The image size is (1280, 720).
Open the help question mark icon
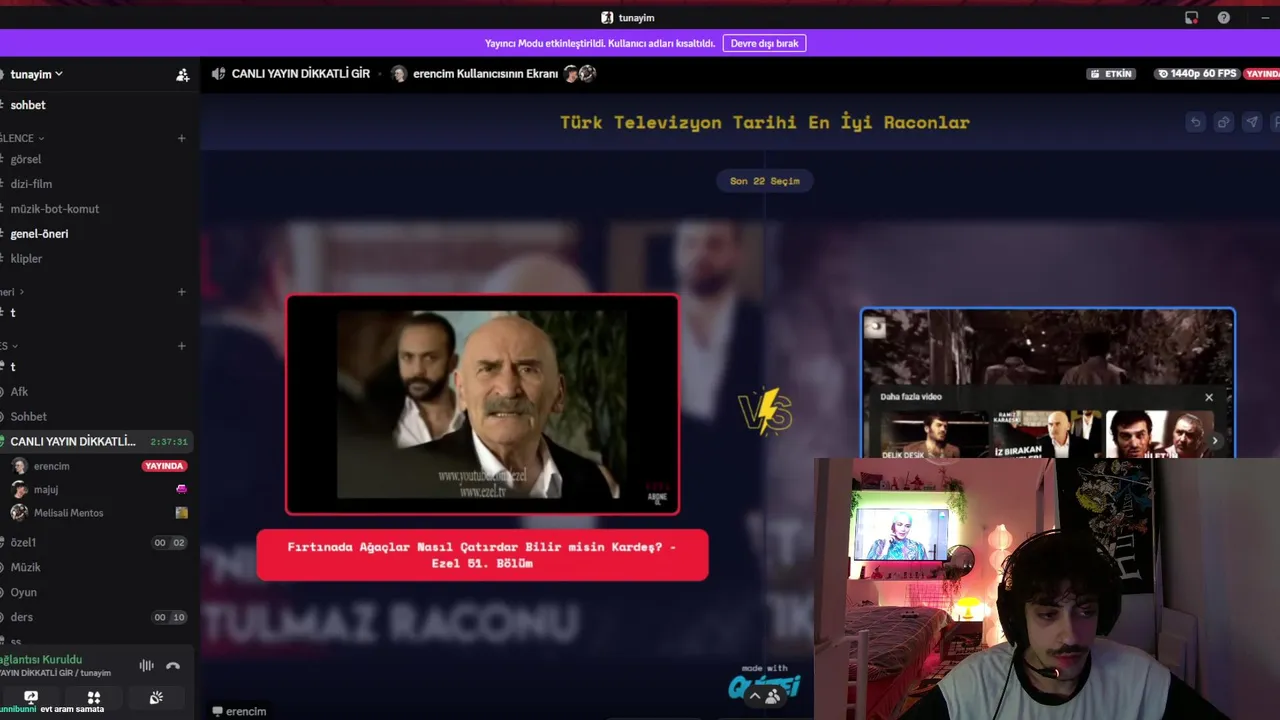coord(1224,18)
